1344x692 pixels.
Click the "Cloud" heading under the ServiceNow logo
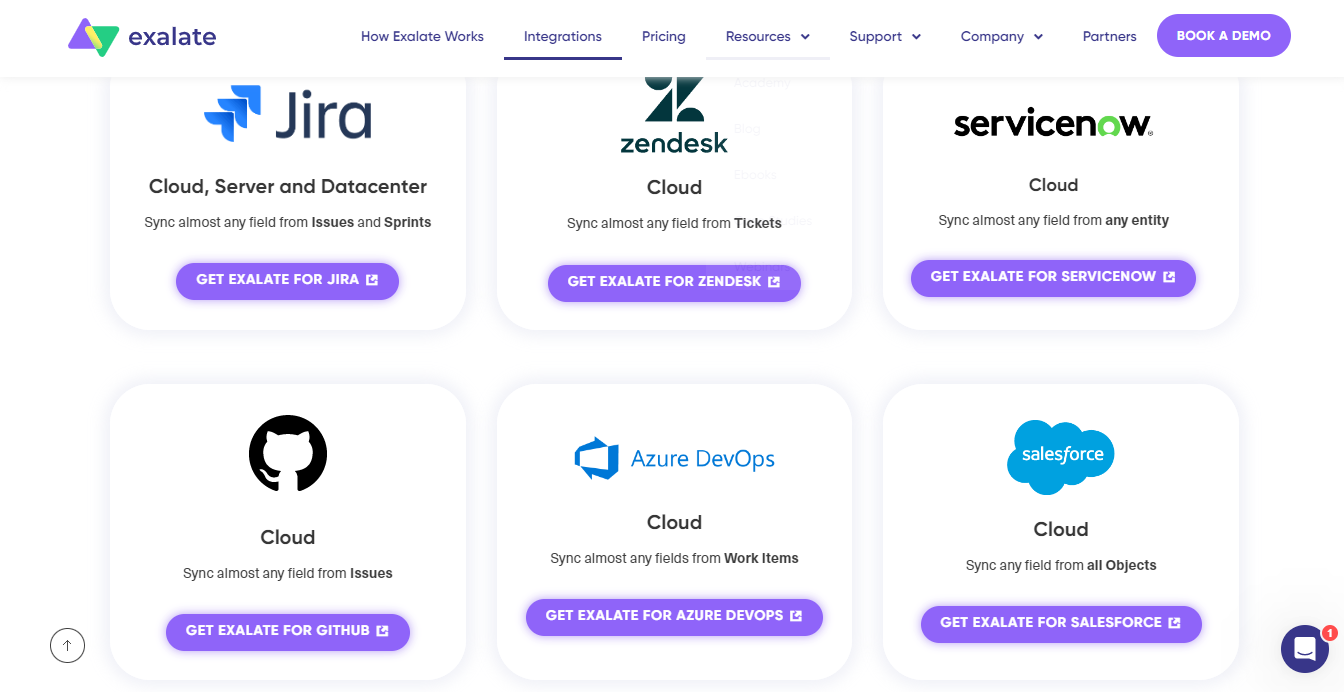click(x=1053, y=185)
